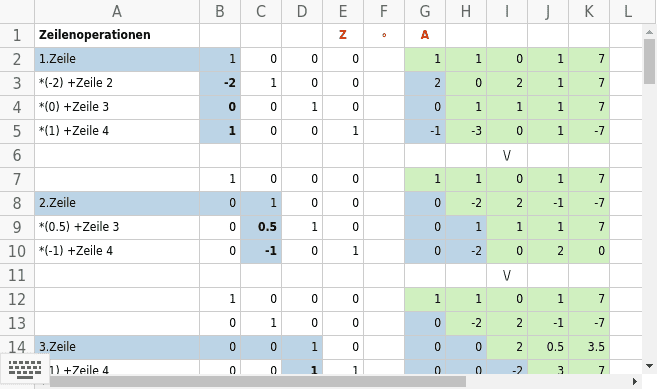Click the vertical scrollbar down arrow
The image size is (659, 391).
[x=649, y=366]
